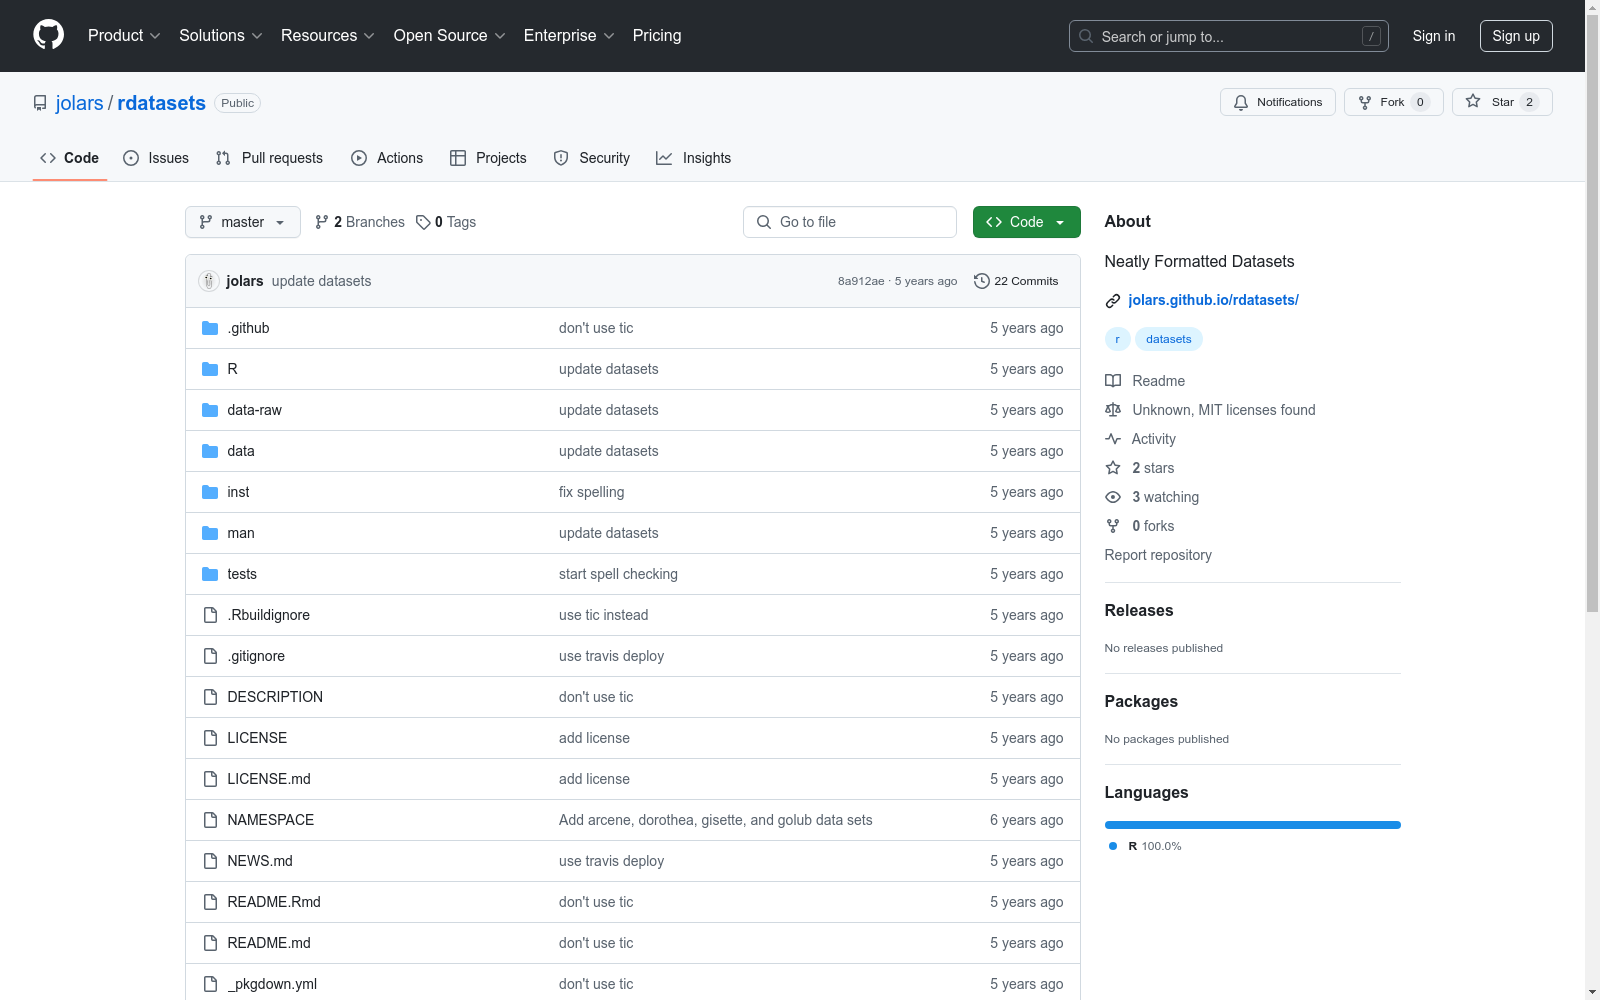Select the Code tab
1600x1000 pixels.
pyautogui.click(x=70, y=158)
